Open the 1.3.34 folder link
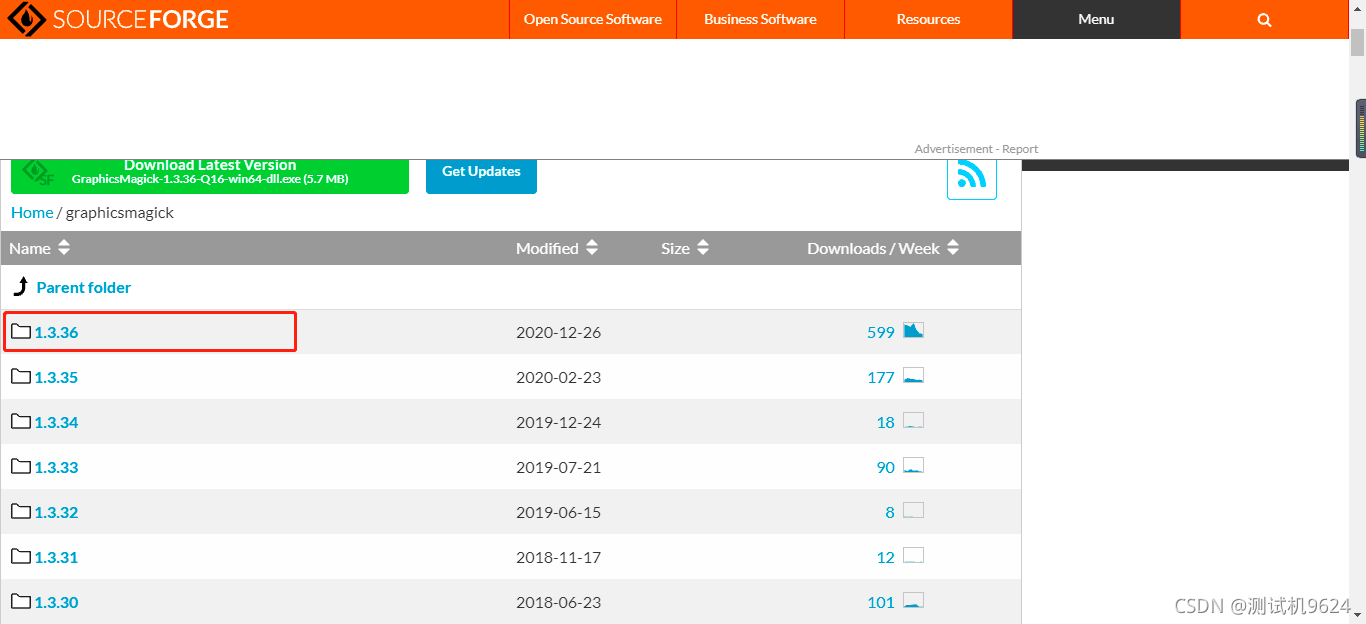This screenshot has width=1366, height=624. click(x=56, y=422)
